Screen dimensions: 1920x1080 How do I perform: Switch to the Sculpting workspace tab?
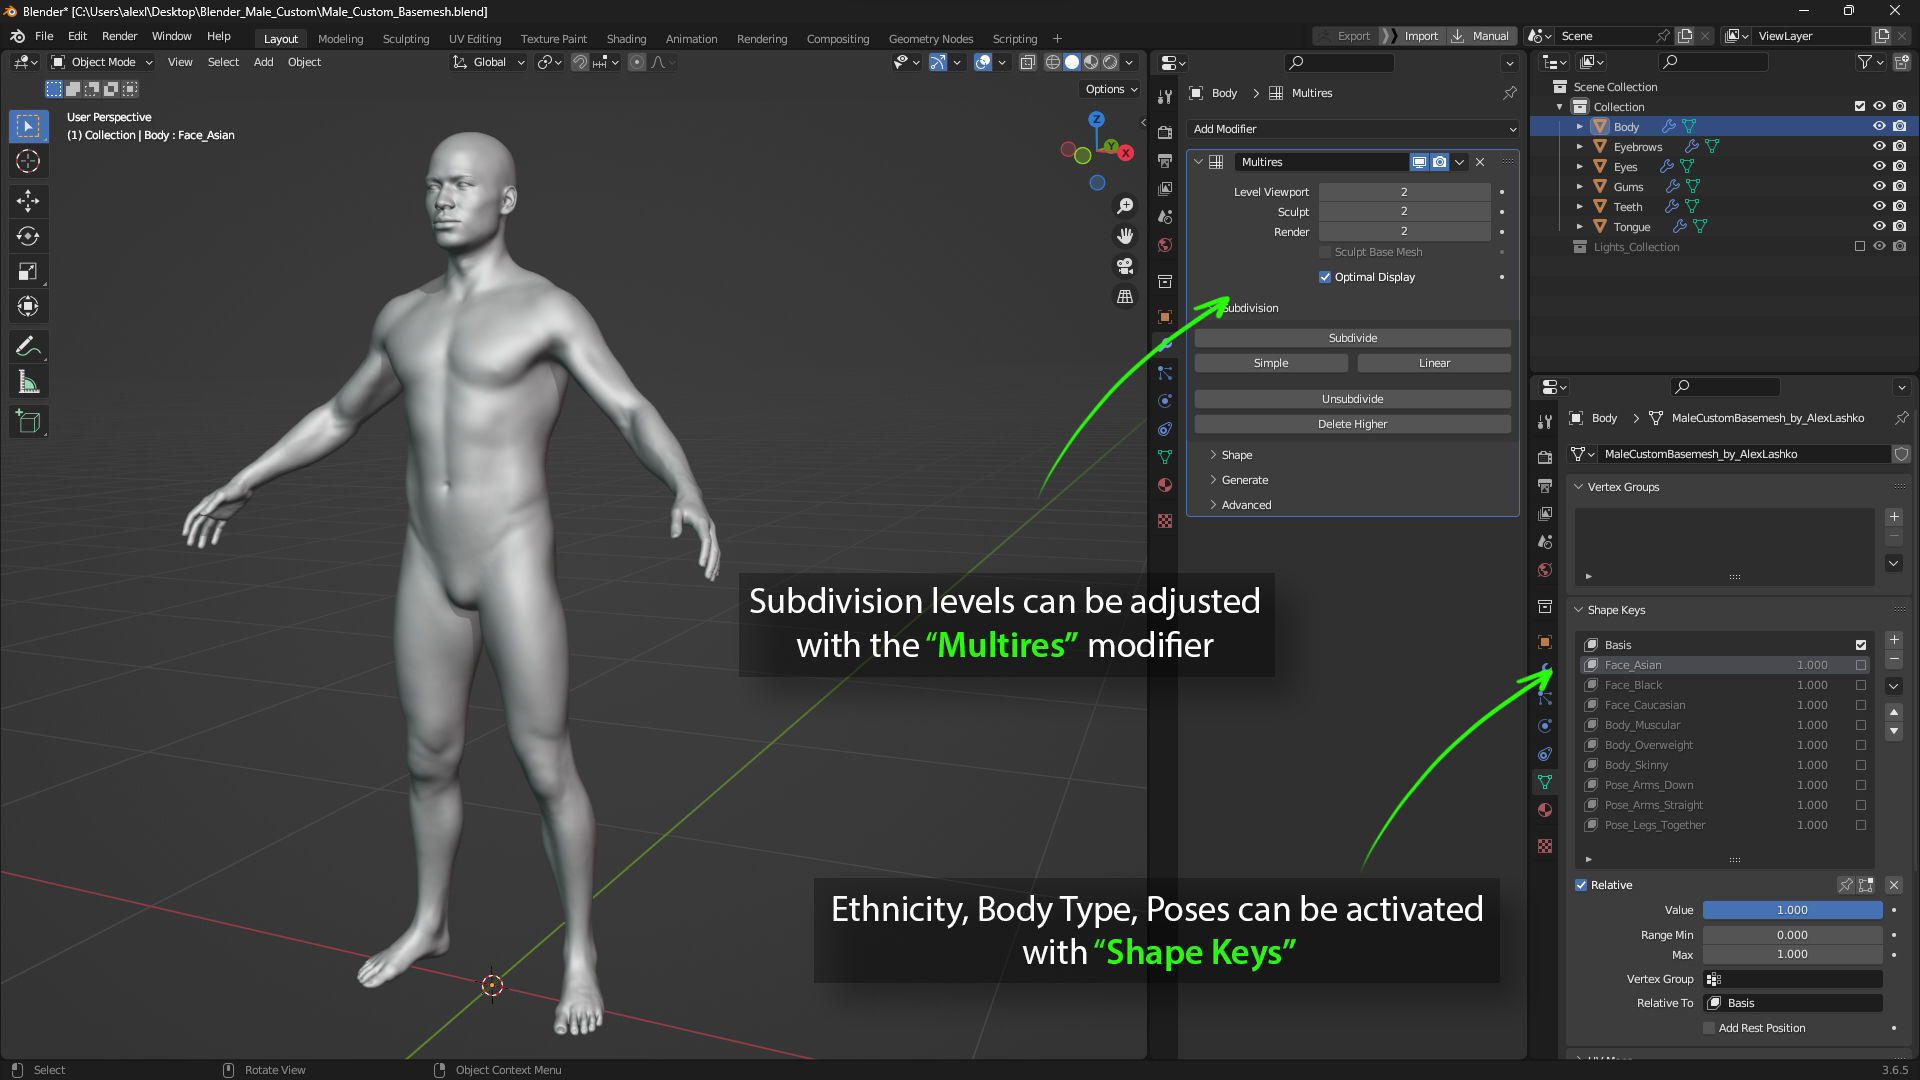click(x=405, y=39)
